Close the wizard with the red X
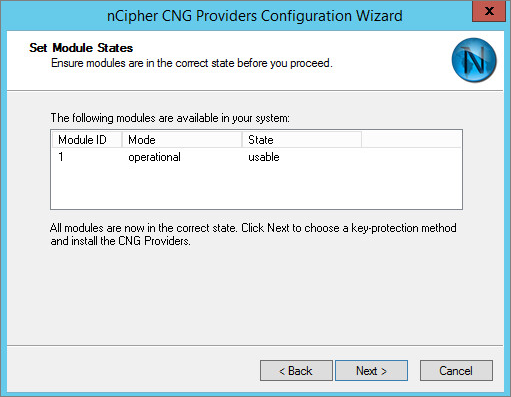The height and width of the screenshot is (397, 511). (x=489, y=11)
